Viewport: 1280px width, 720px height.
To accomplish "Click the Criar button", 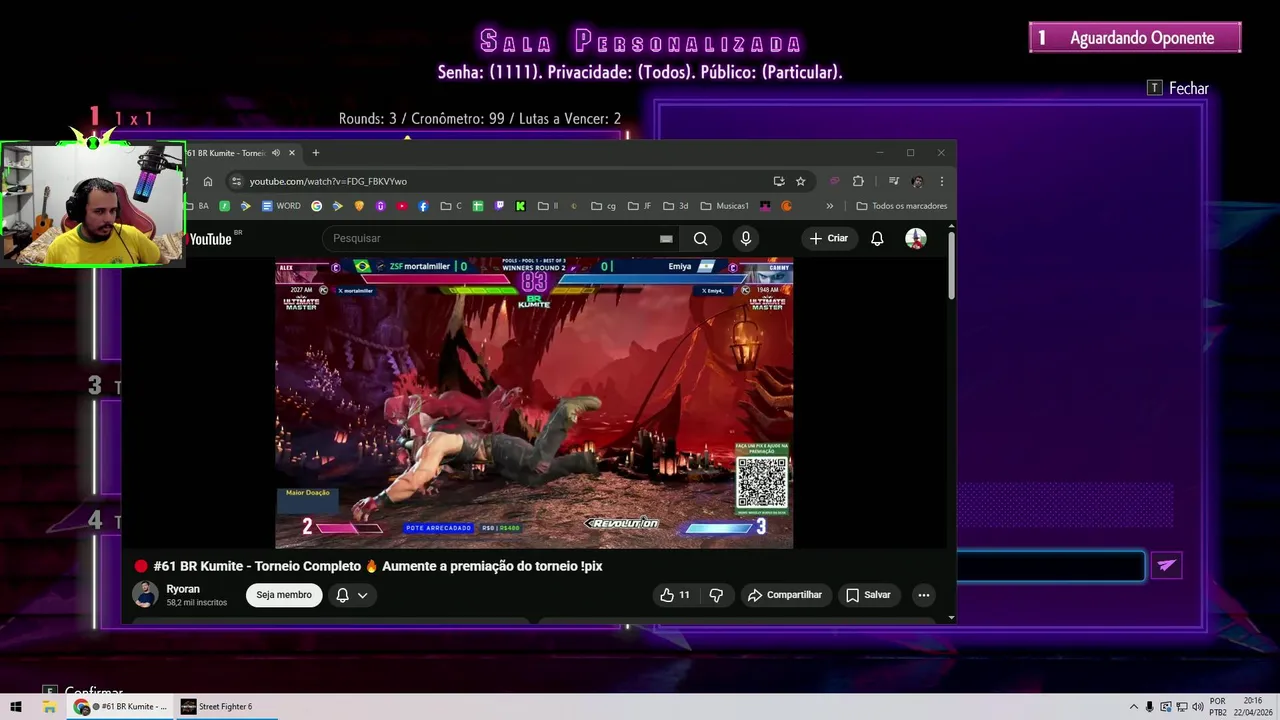I will 829,238.
